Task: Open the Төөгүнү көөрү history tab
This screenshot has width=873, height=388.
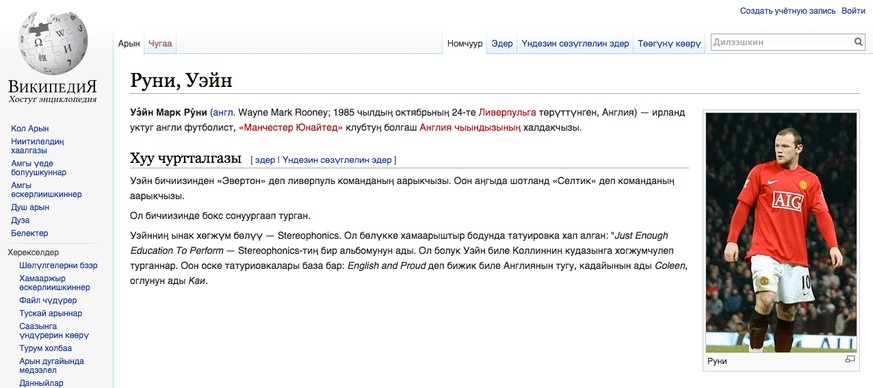Action: [x=669, y=43]
